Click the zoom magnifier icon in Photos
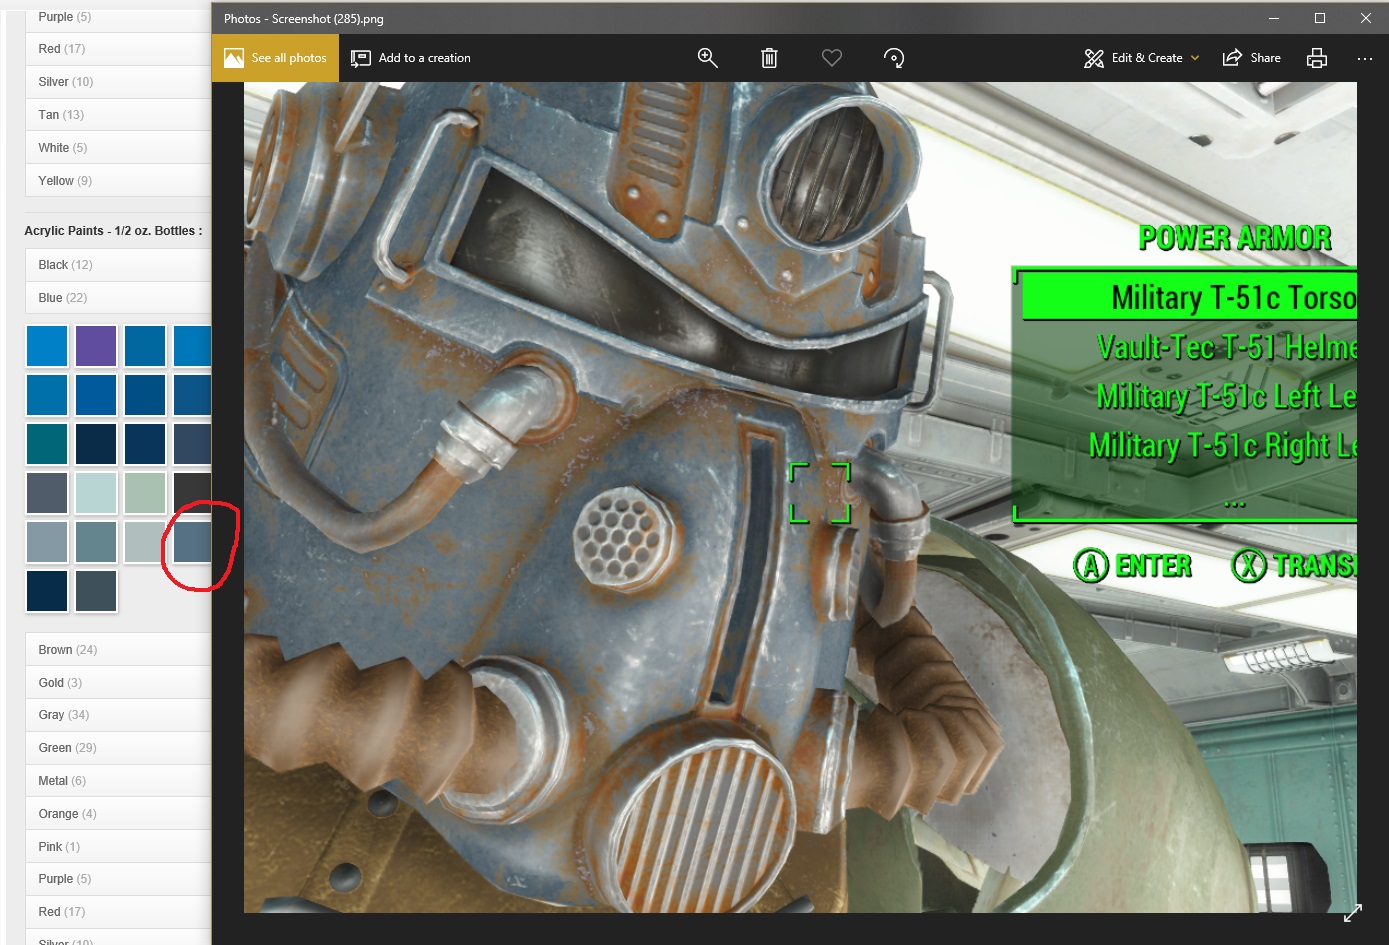The height and width of the screenshot is (945, 1389). coord(708,58)
